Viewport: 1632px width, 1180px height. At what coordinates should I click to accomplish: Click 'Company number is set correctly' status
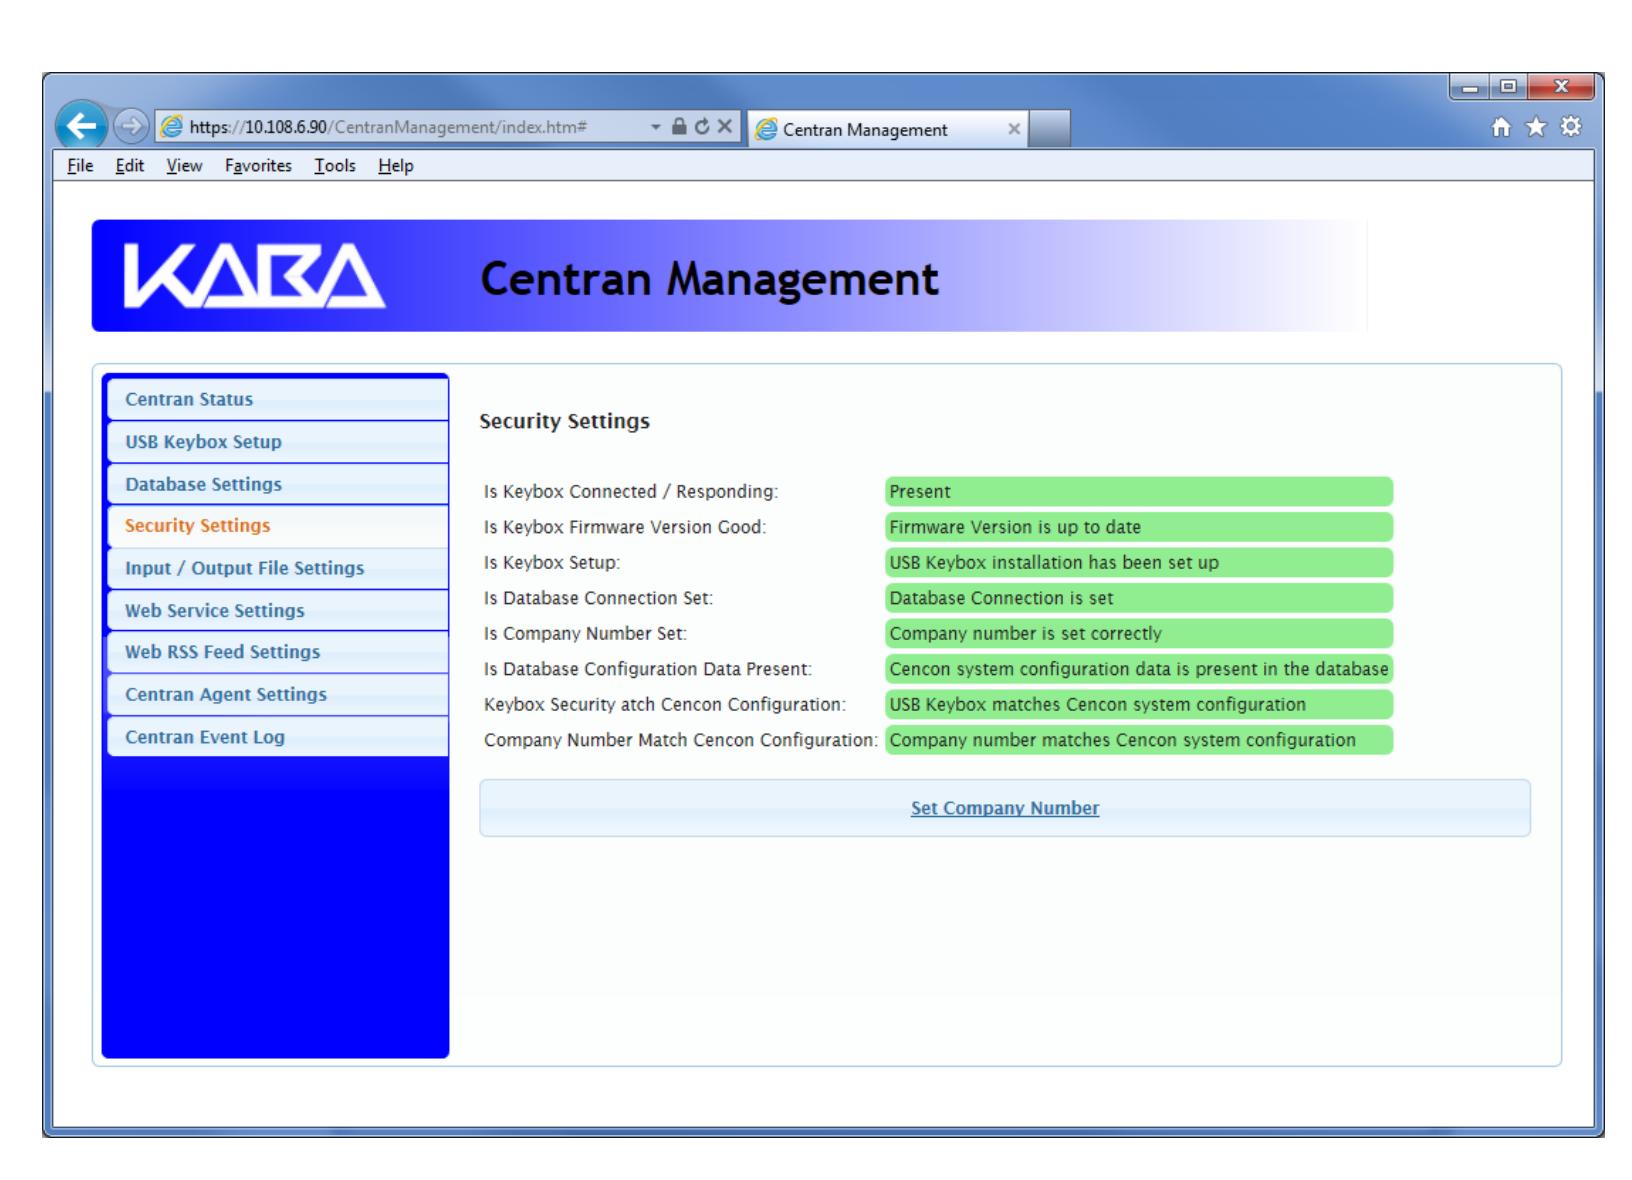pos(1139,634)
